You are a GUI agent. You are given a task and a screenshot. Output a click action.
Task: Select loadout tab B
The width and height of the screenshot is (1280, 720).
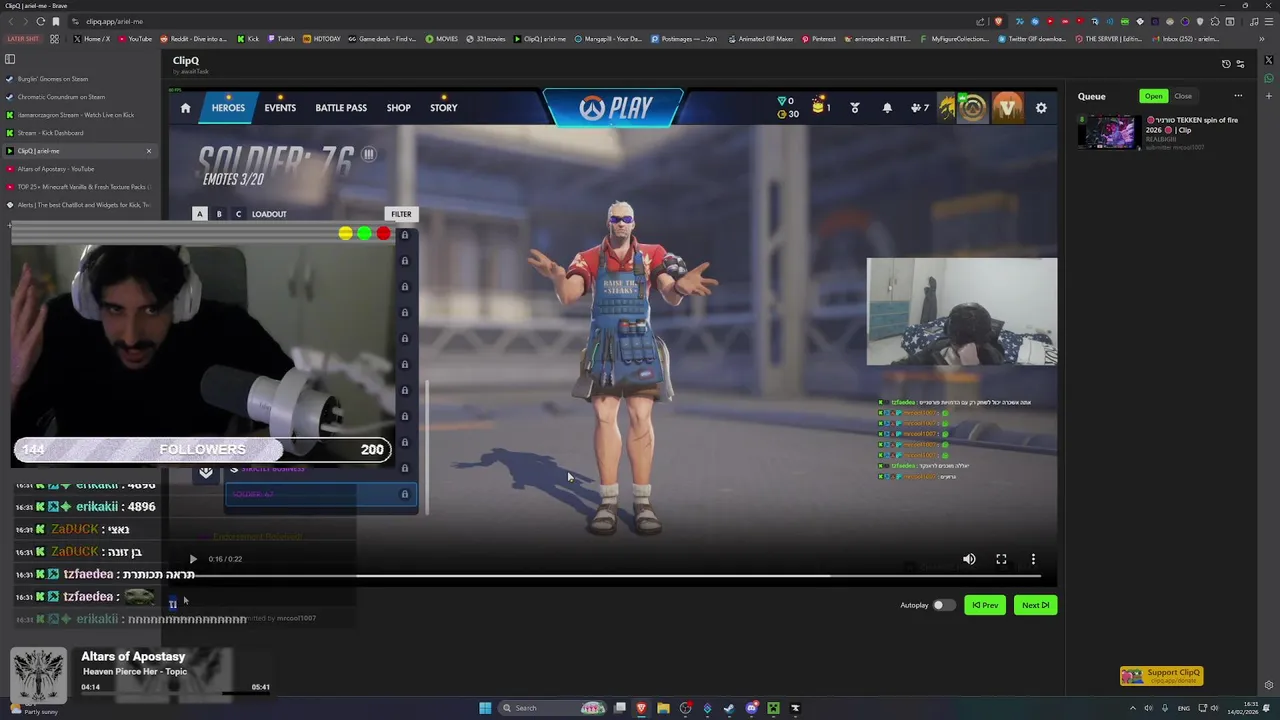[x=219, y=214]
